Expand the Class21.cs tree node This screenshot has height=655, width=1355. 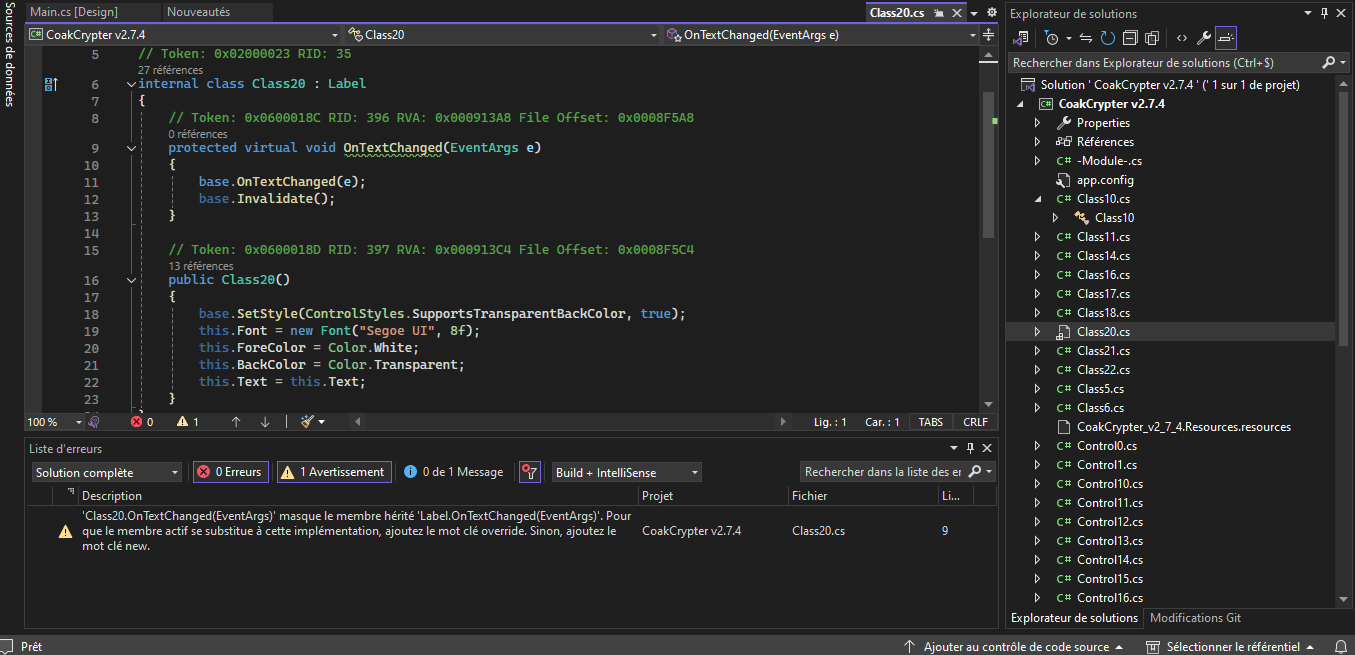[x=1037, y=351]
